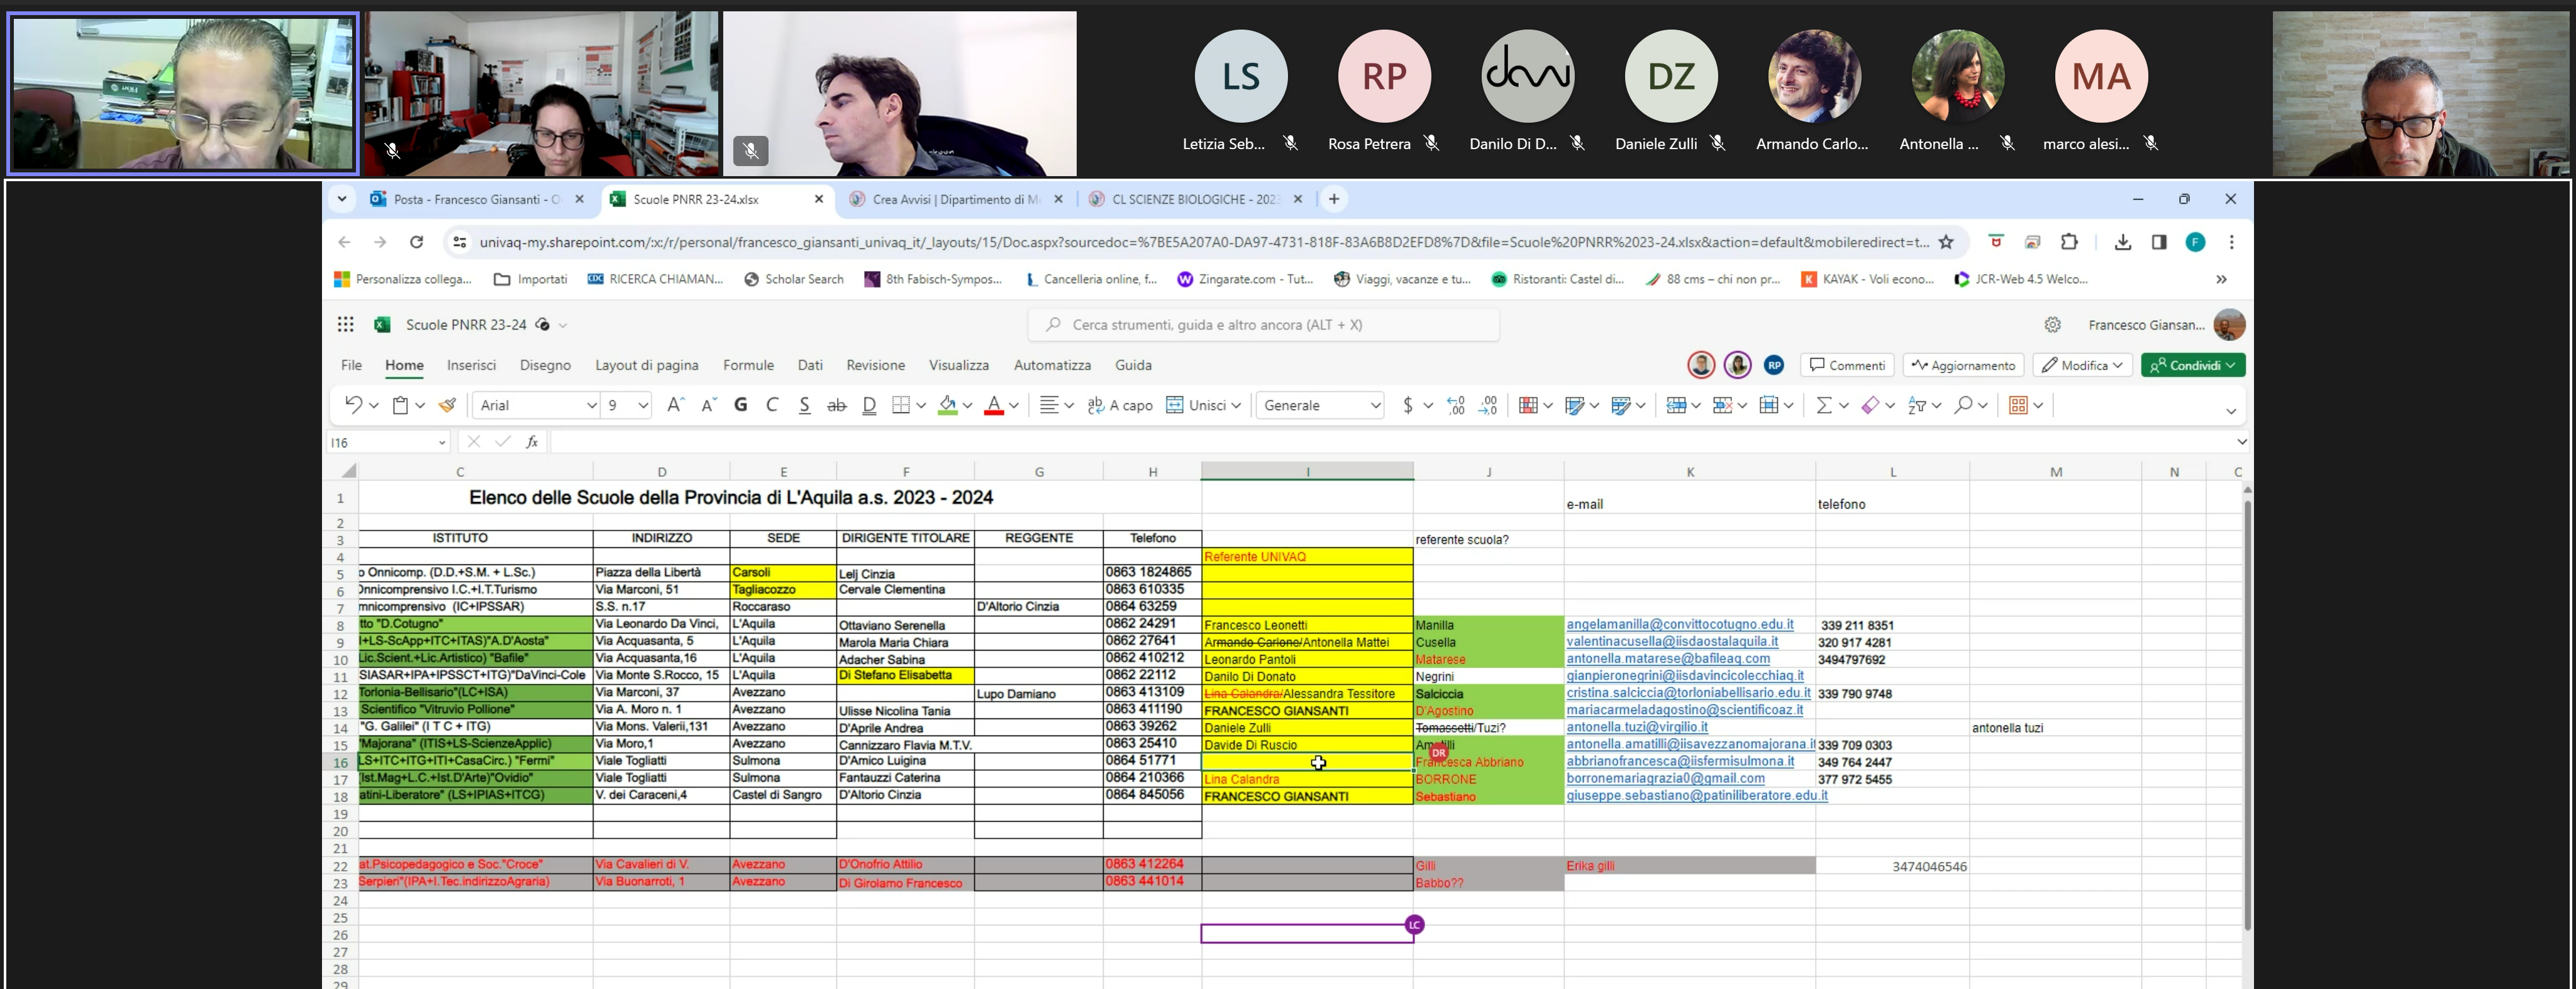Switch to the Layout di pagina tab
The height and width of the screenshot is (989, 2576).
click(647, 365)
